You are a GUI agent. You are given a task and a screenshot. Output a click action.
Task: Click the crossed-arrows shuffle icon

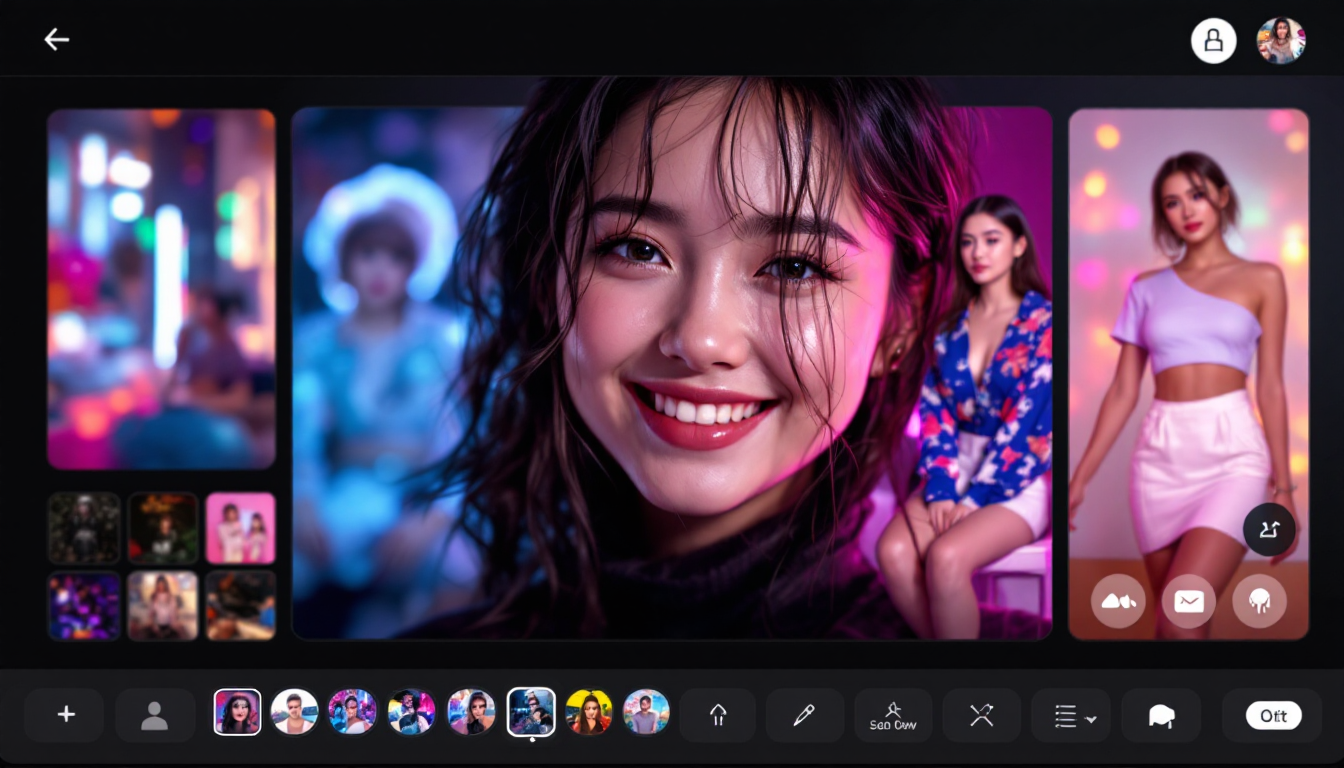pyautogui.click(x=981, y=715)
